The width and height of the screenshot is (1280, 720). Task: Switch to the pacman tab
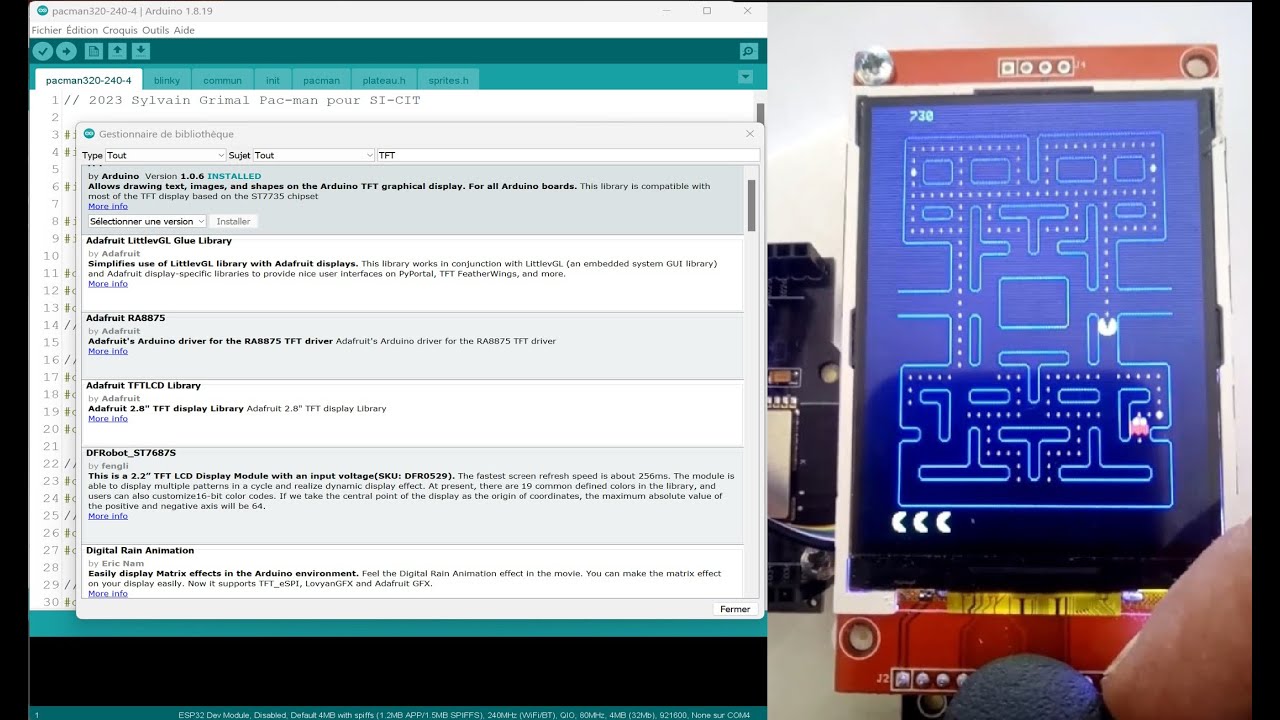coord(321,80)
